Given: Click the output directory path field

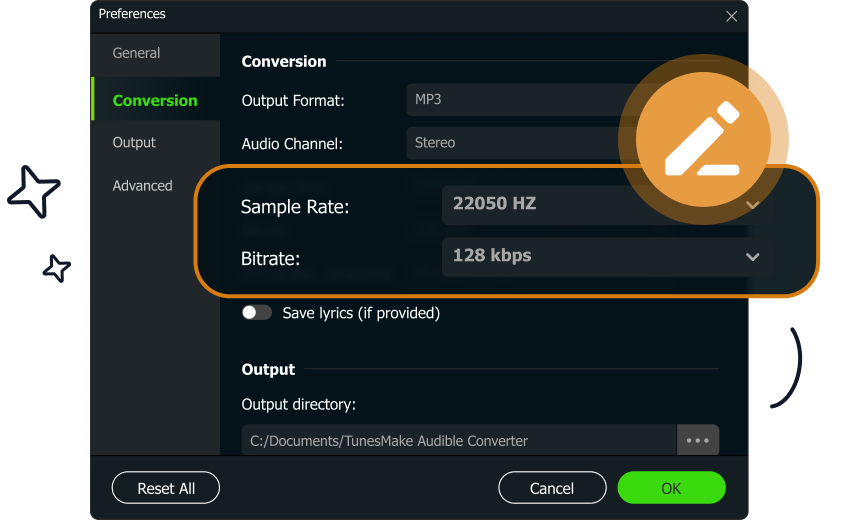Looking at the screenshot, I should click(459, 441).
